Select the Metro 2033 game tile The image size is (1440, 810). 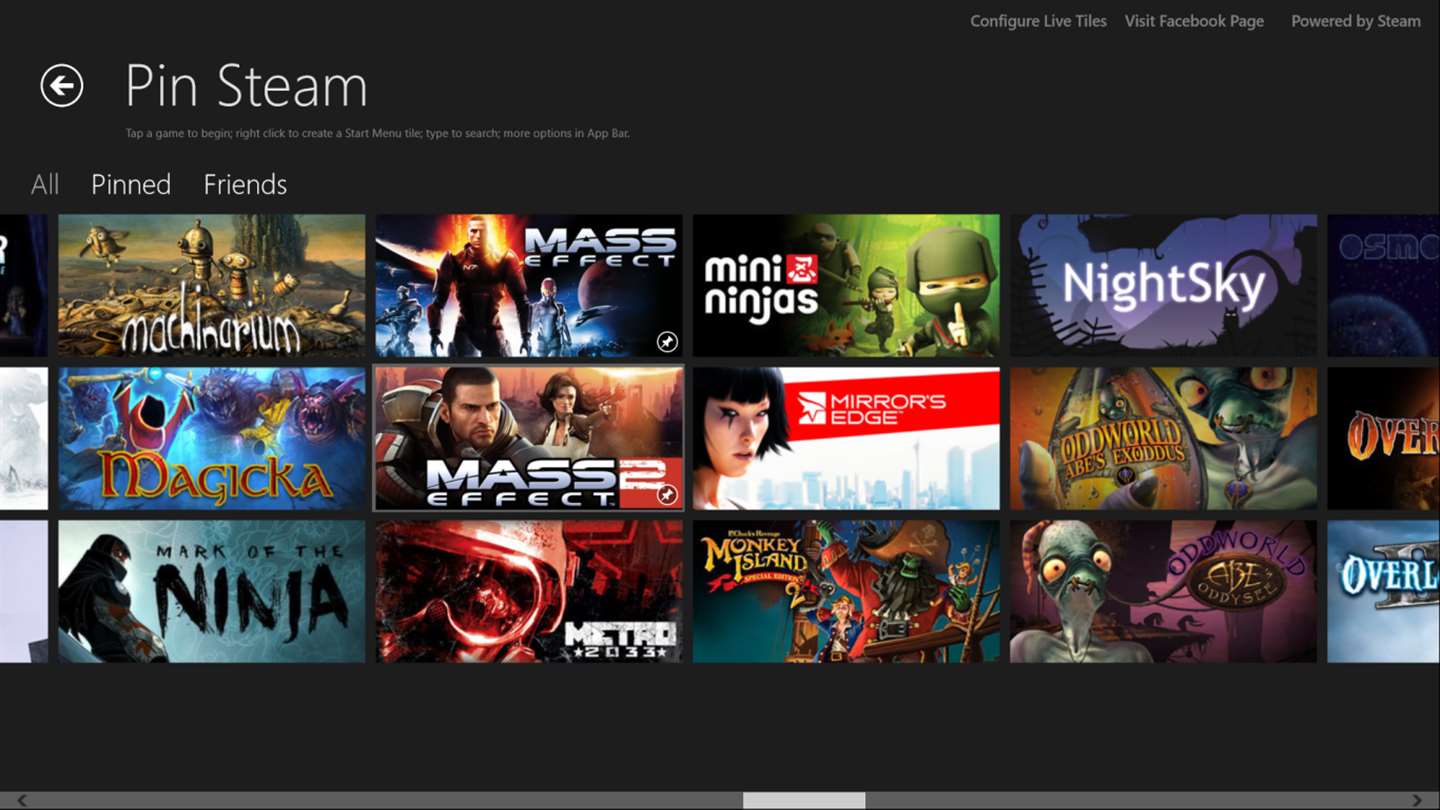pyautogui.click(x=529, y=591)
